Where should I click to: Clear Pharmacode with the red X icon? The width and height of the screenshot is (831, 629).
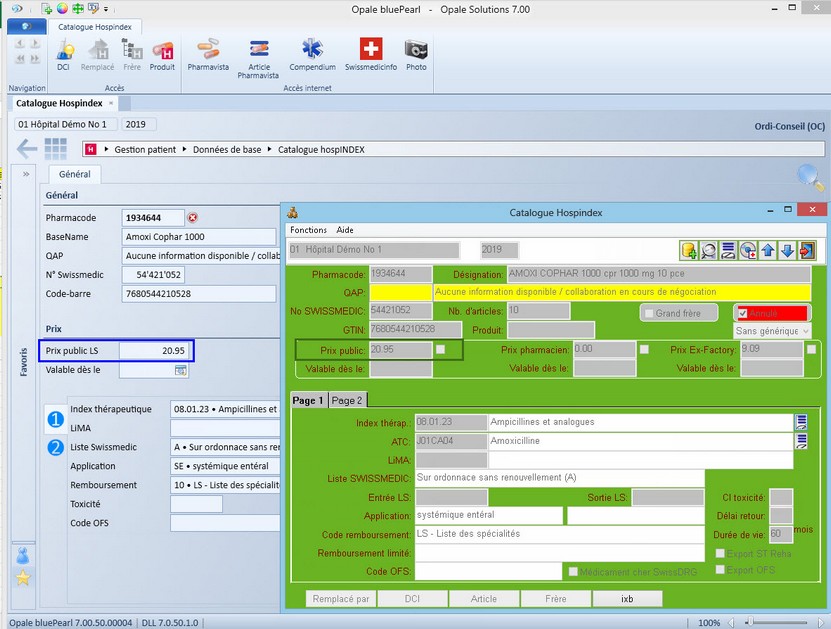pos(193,218)
